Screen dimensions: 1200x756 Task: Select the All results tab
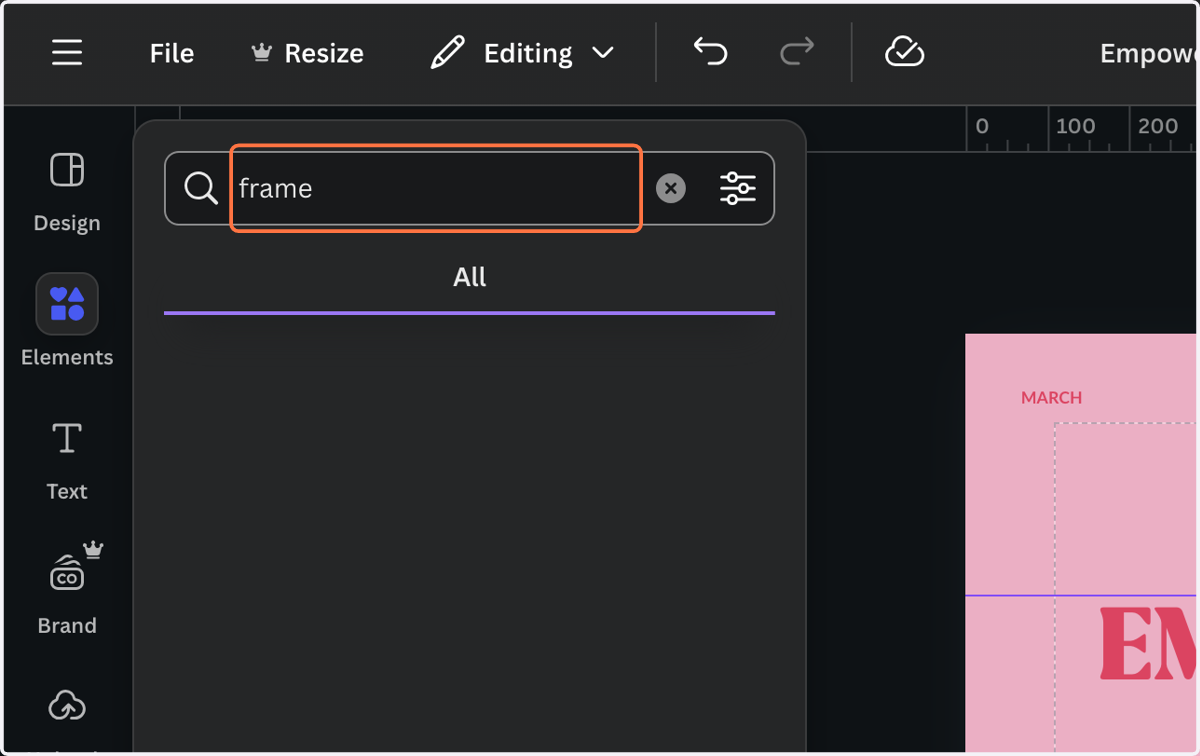[x=469, y=277]
